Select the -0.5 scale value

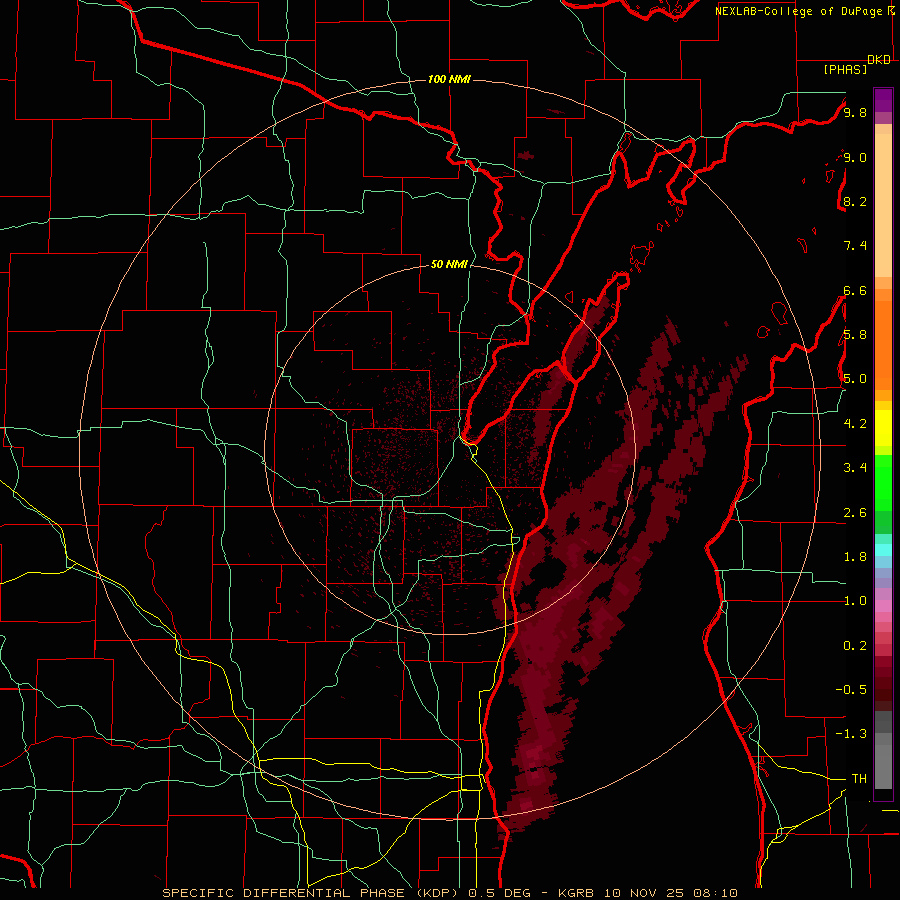click(851, 690)
